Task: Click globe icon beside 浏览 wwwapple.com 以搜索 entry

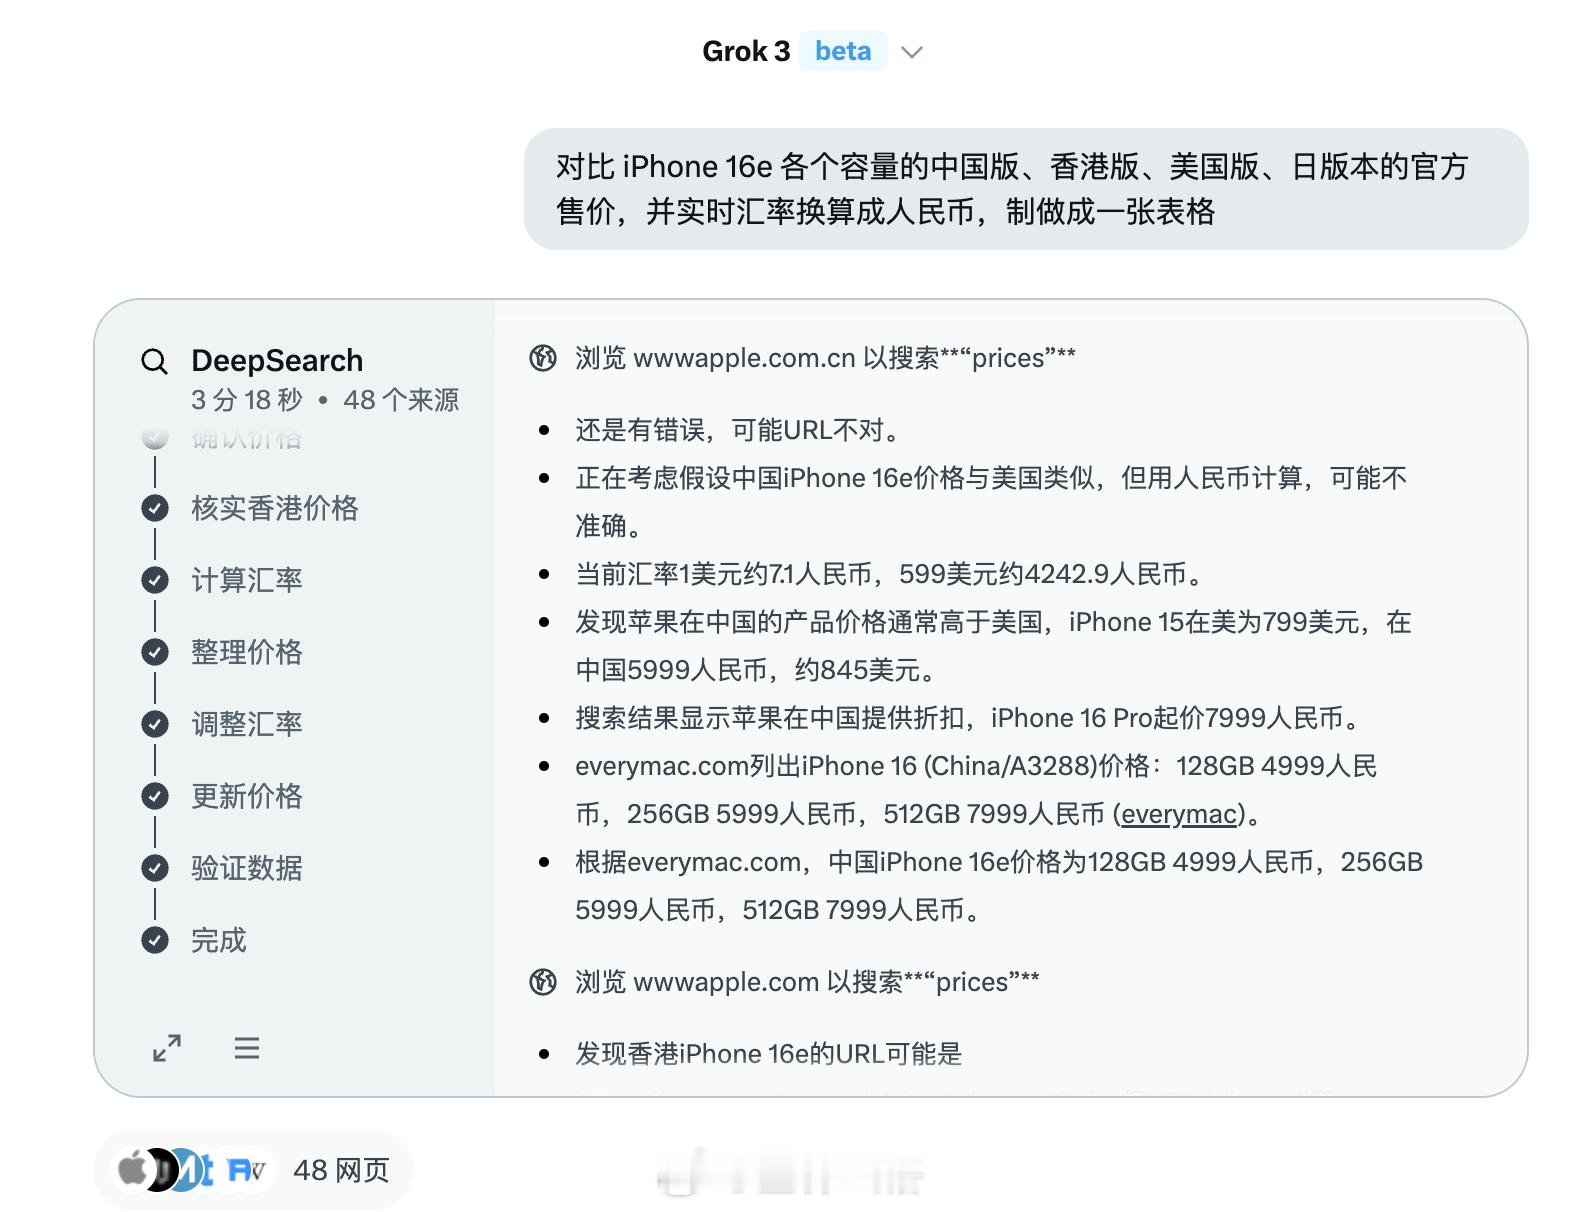Action: tap(543, 982)
